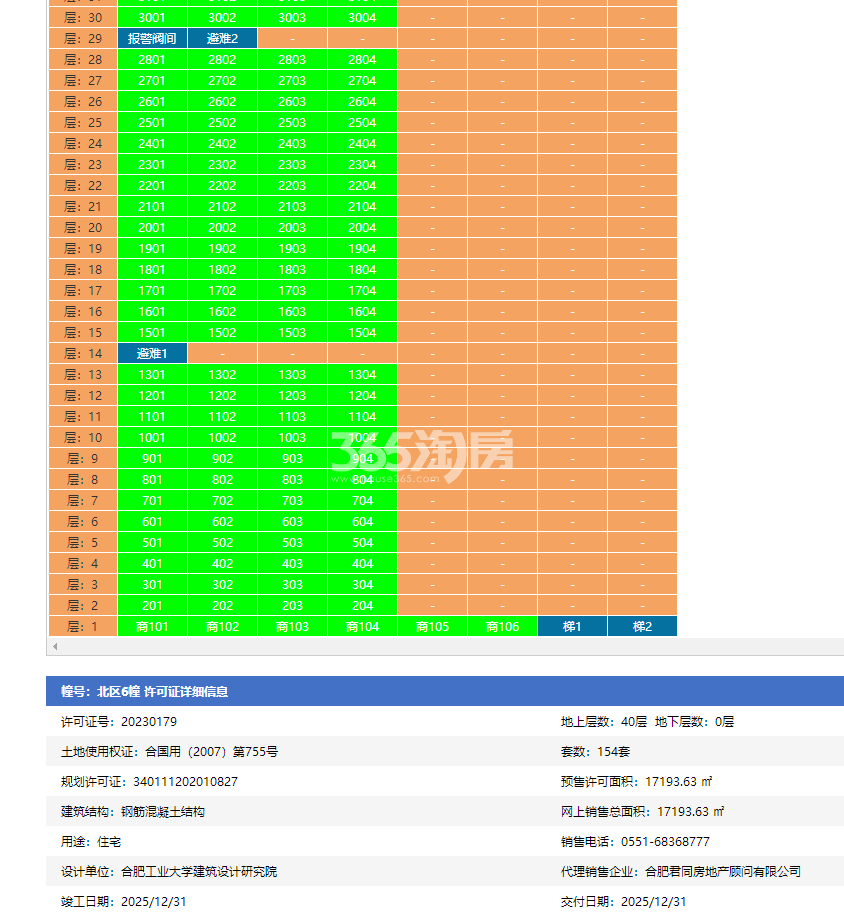Click the horizontal scrollbar left arrow
This screenshot has width=844, height=914.
pos(55,646)
